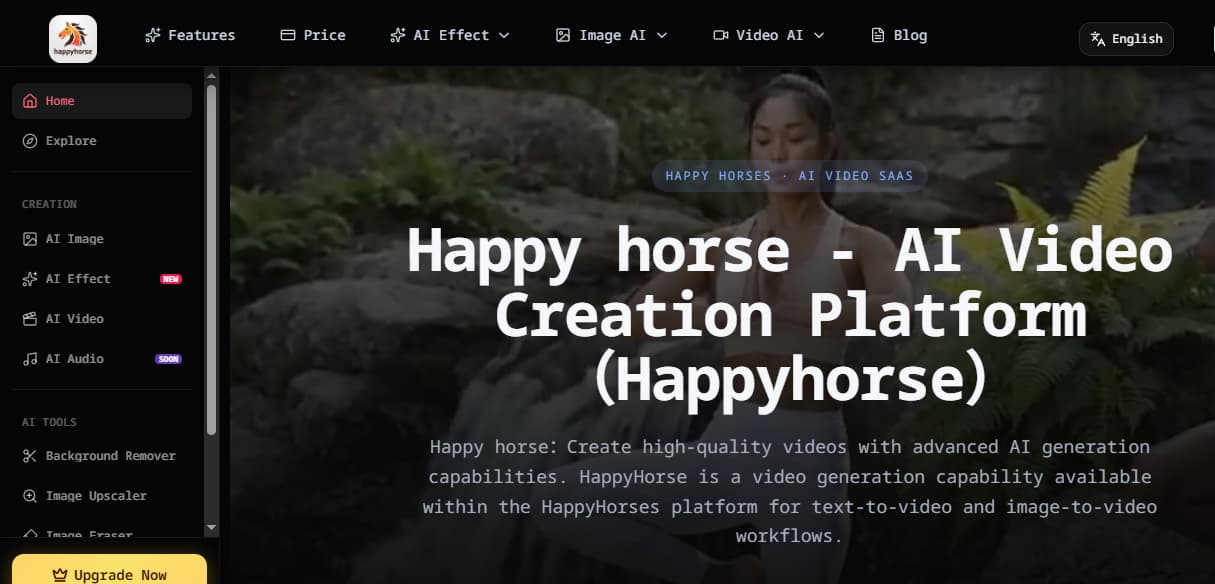Expand the AI Effect dropdown menu
1215x584 pixels.
pos(449,34)
